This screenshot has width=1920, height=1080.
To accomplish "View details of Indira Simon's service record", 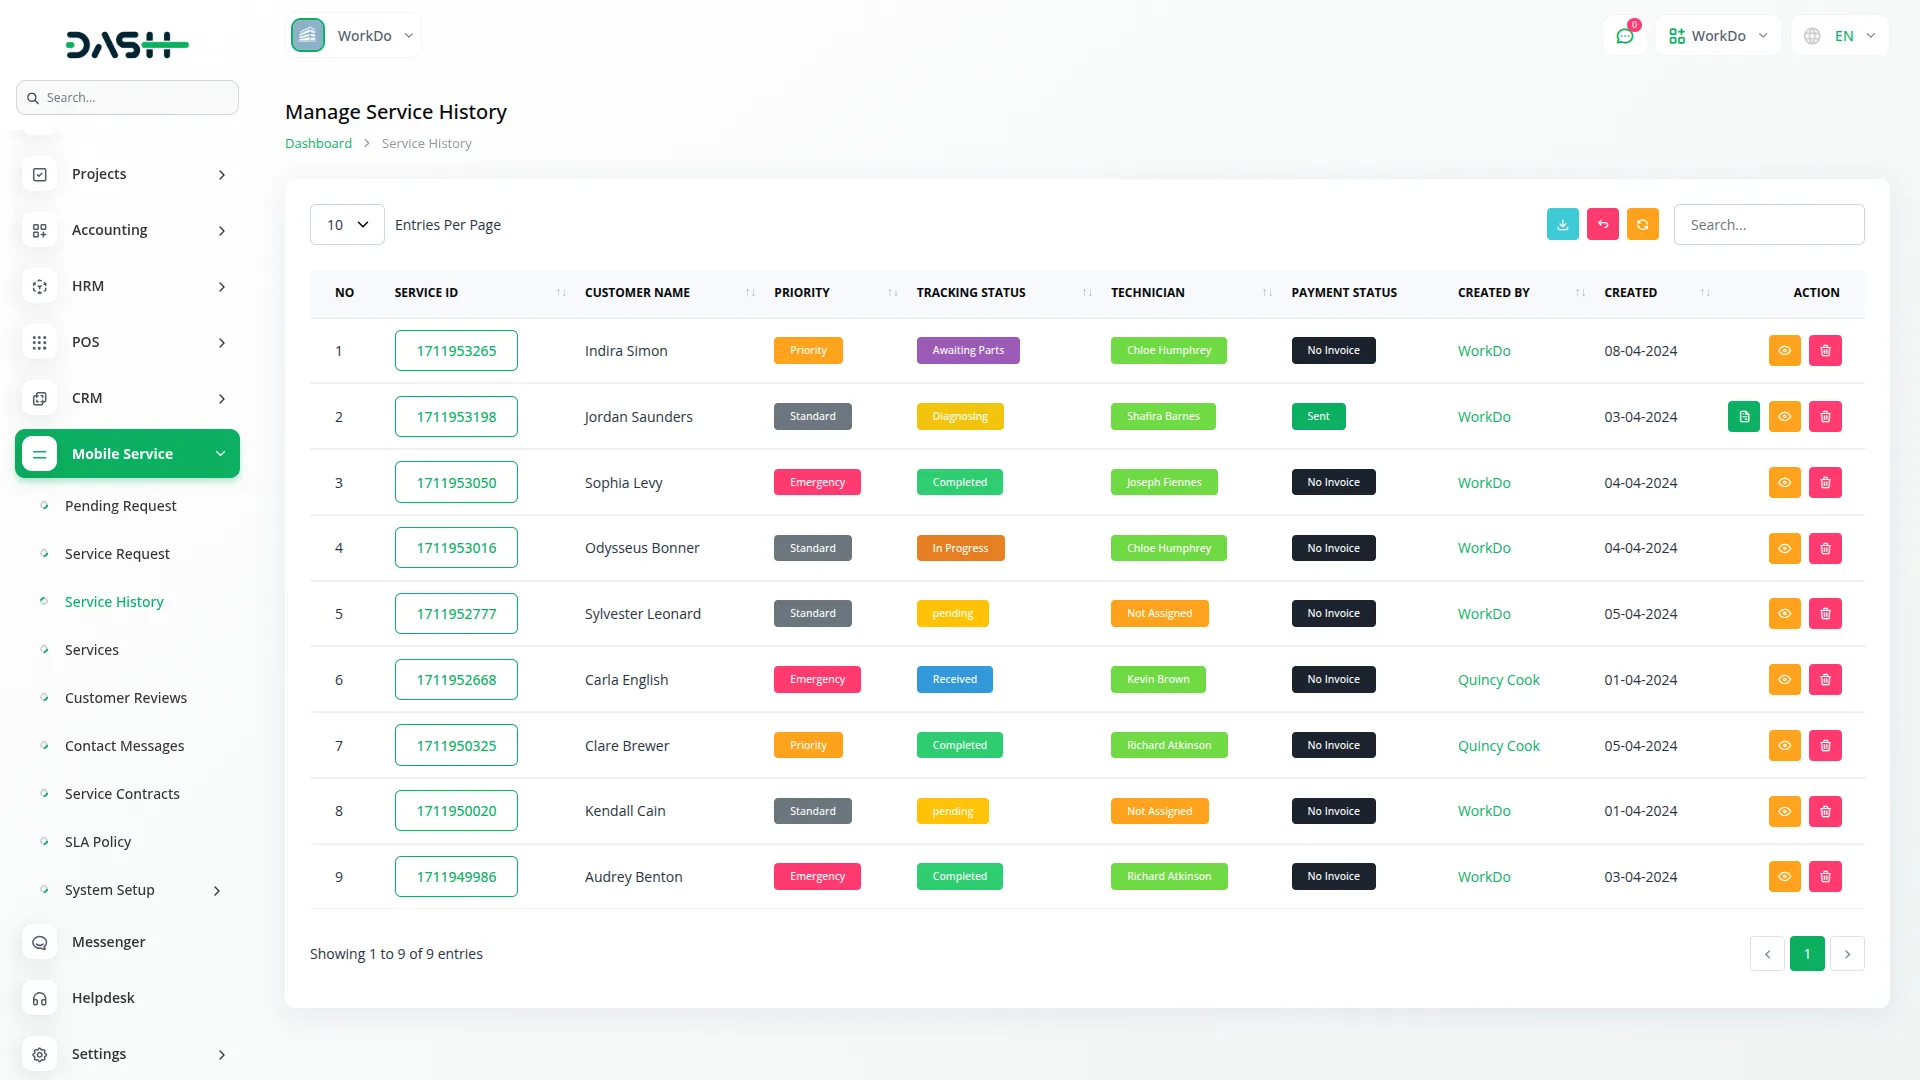I will click(1785, 350).
